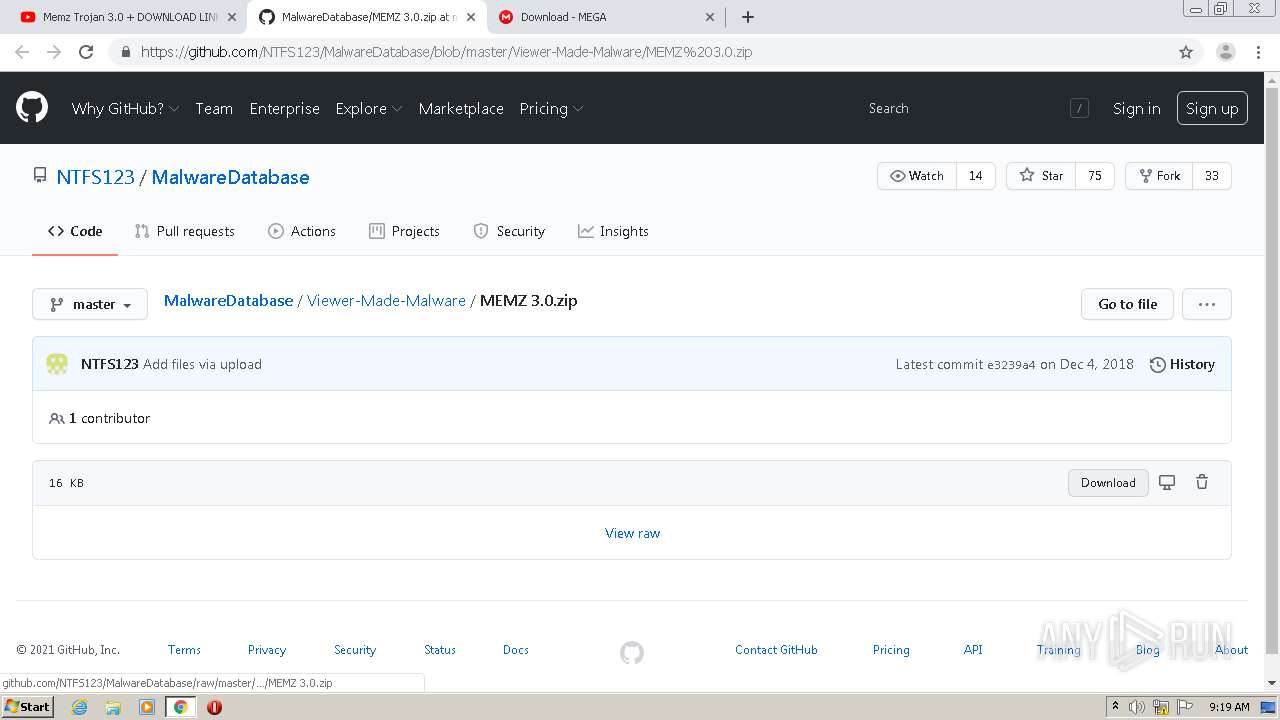Click volume speaker tray icon
The width and height of the screenshot is (1280, 720).
coord(1137,707)
